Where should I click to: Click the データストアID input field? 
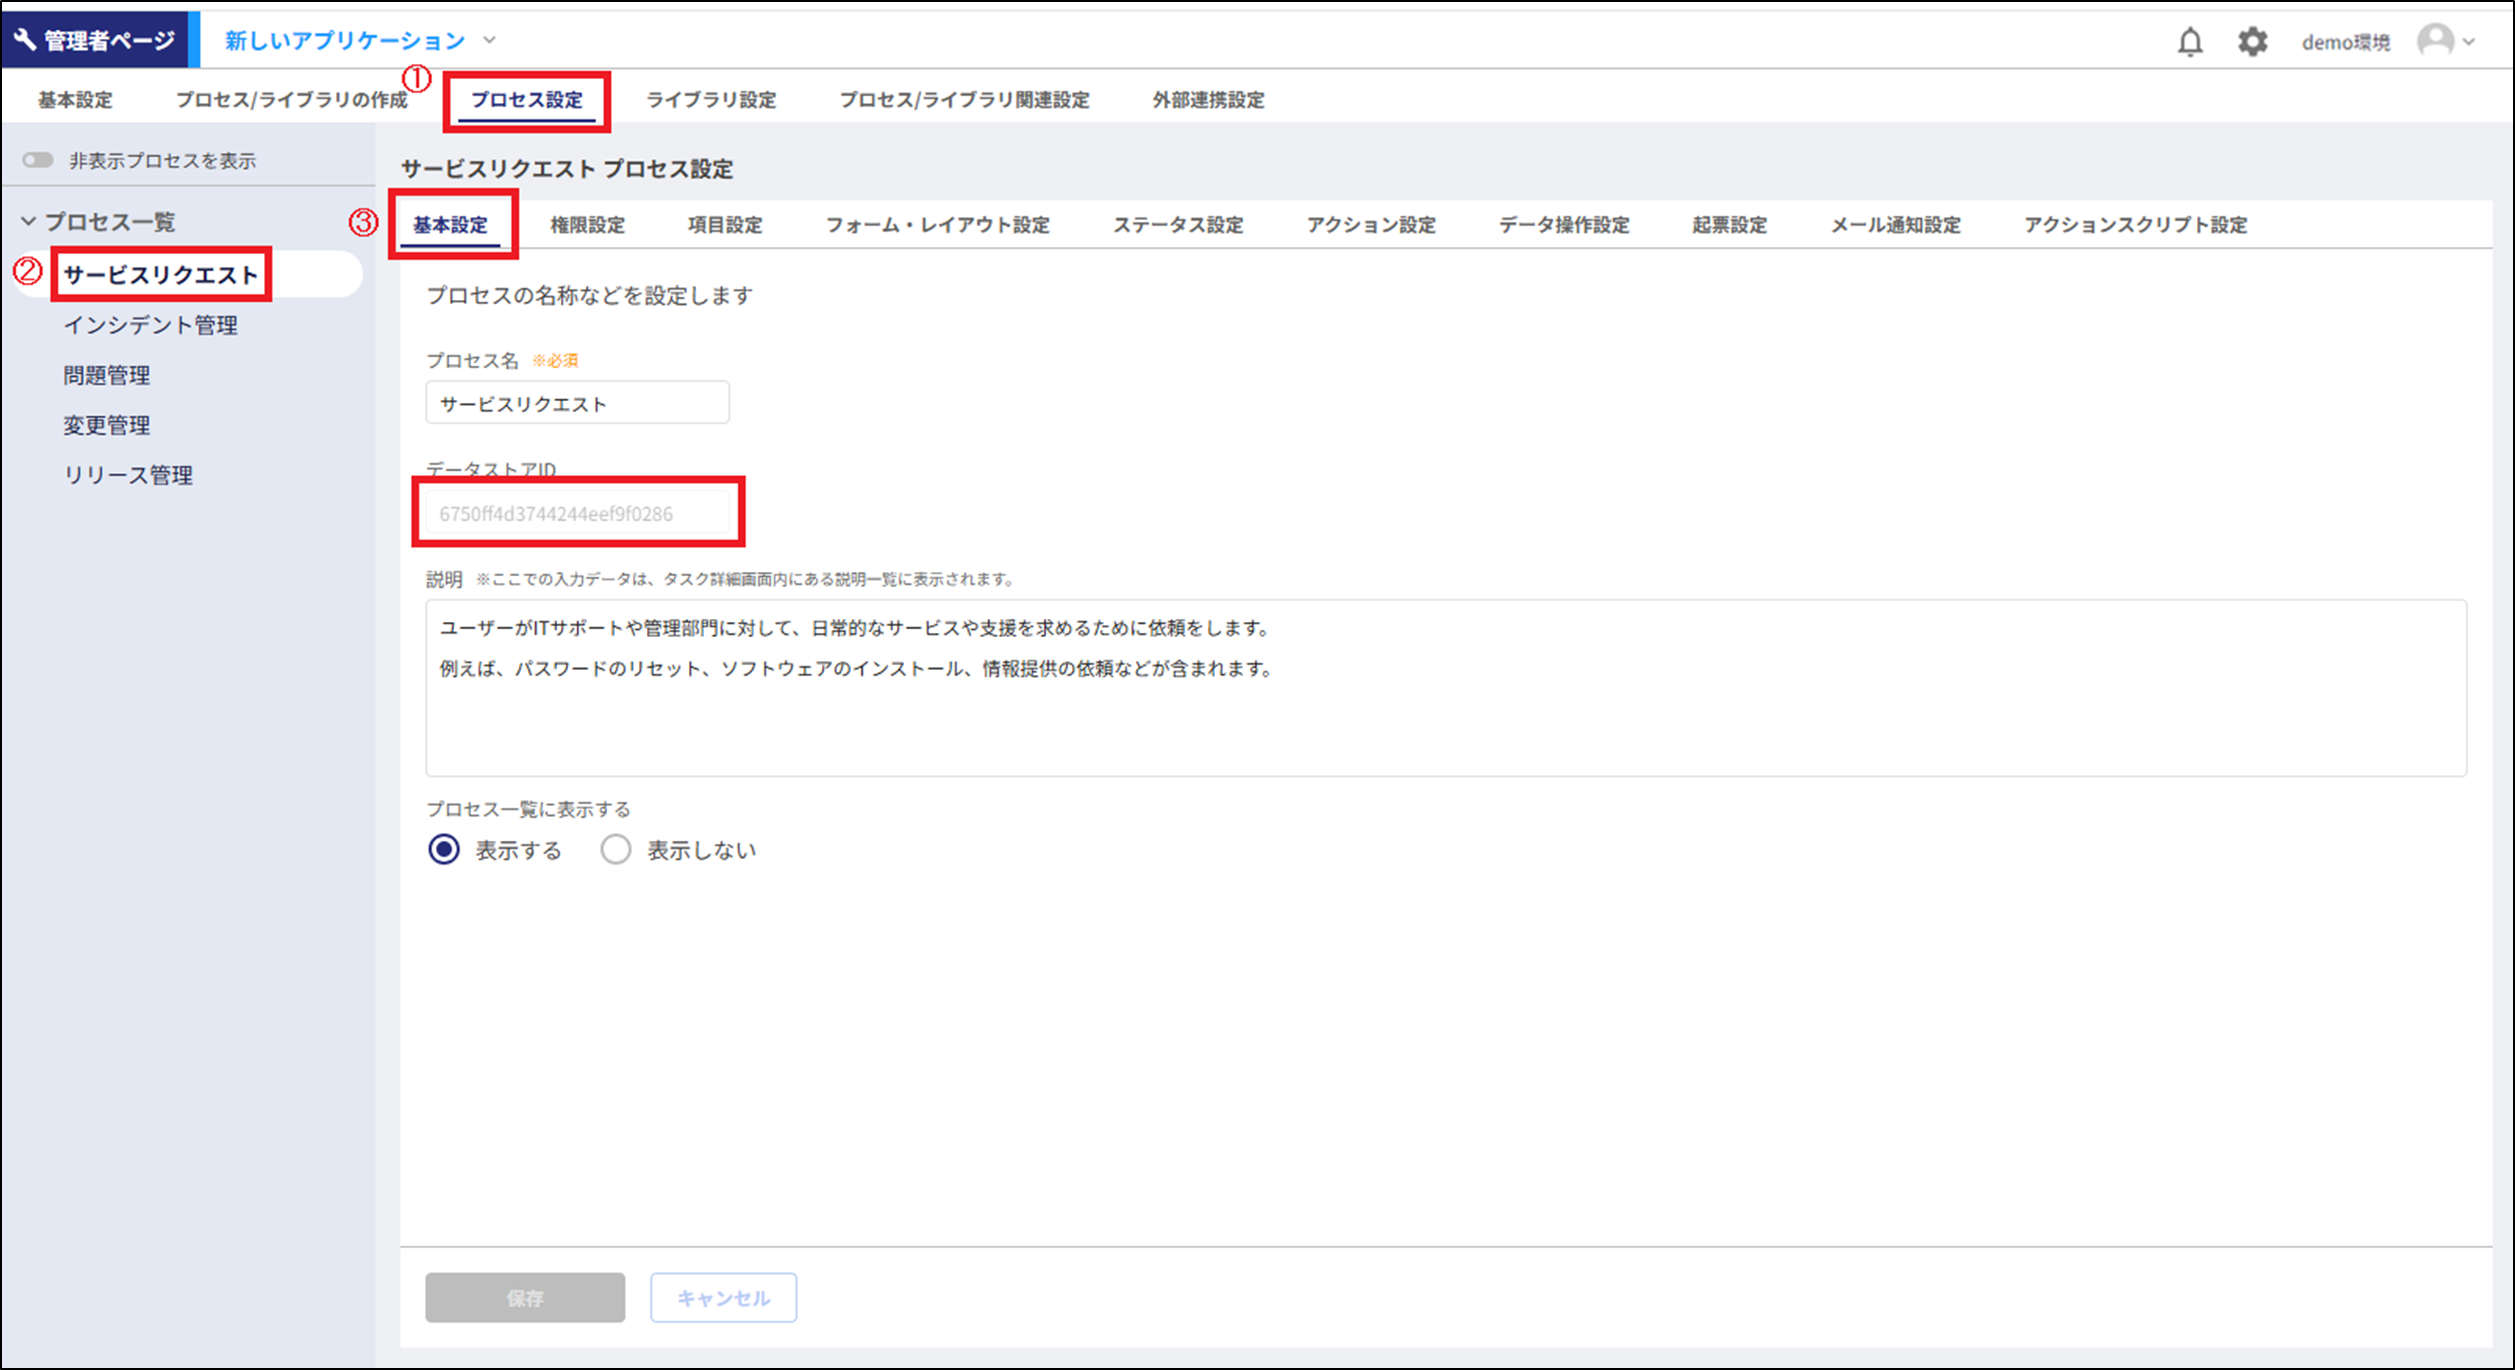pyautogui.click(x=577, y=513)
